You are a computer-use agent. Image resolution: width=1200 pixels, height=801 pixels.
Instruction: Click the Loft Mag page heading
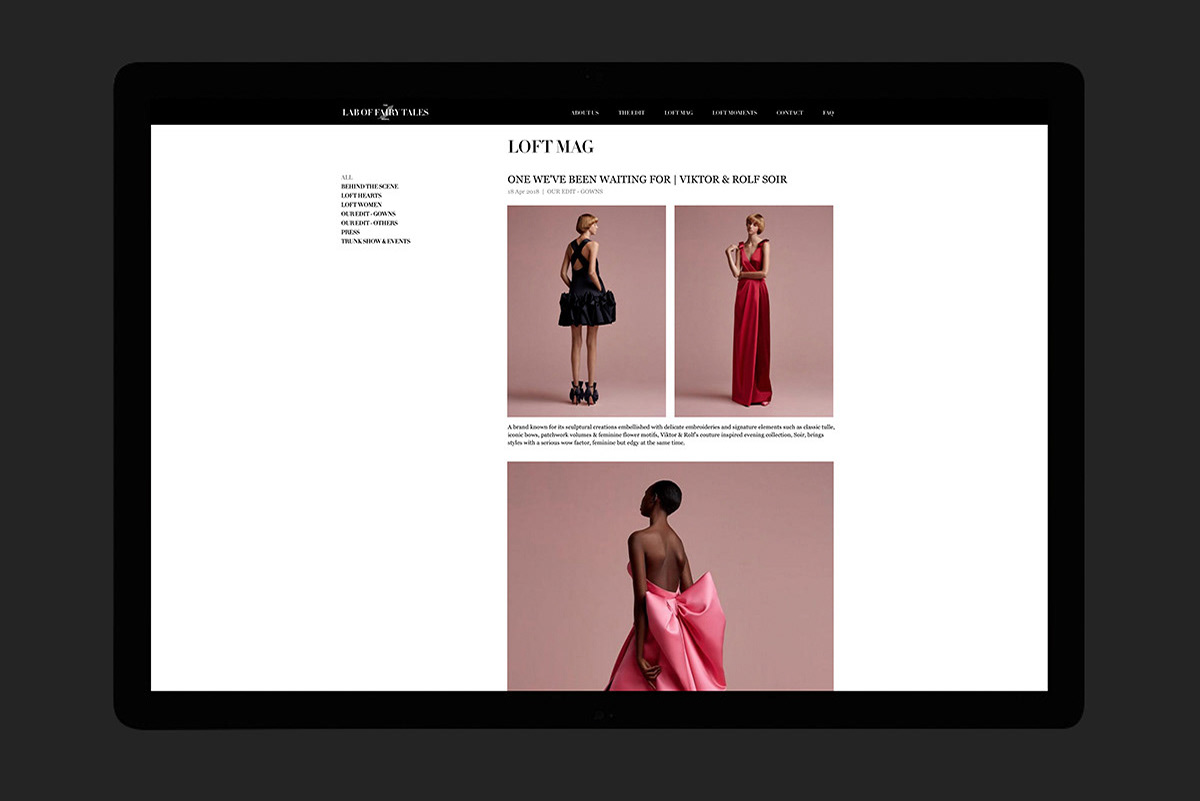(551, 147)
